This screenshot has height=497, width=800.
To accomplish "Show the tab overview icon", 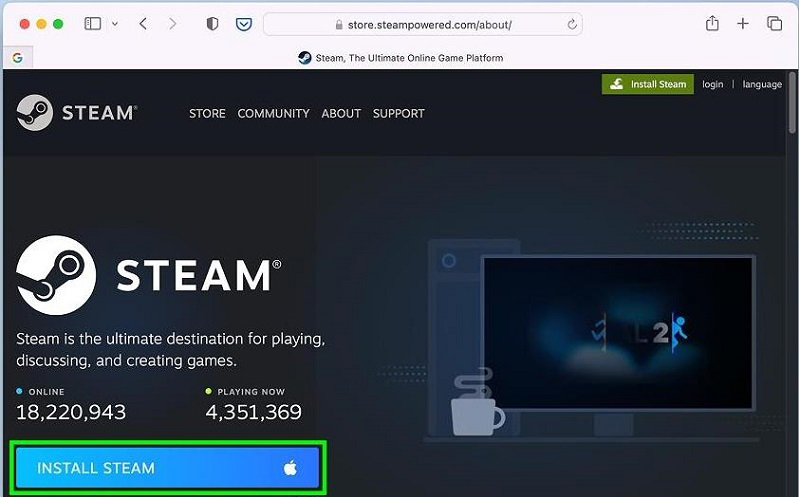I will click(x=774, y=24).
